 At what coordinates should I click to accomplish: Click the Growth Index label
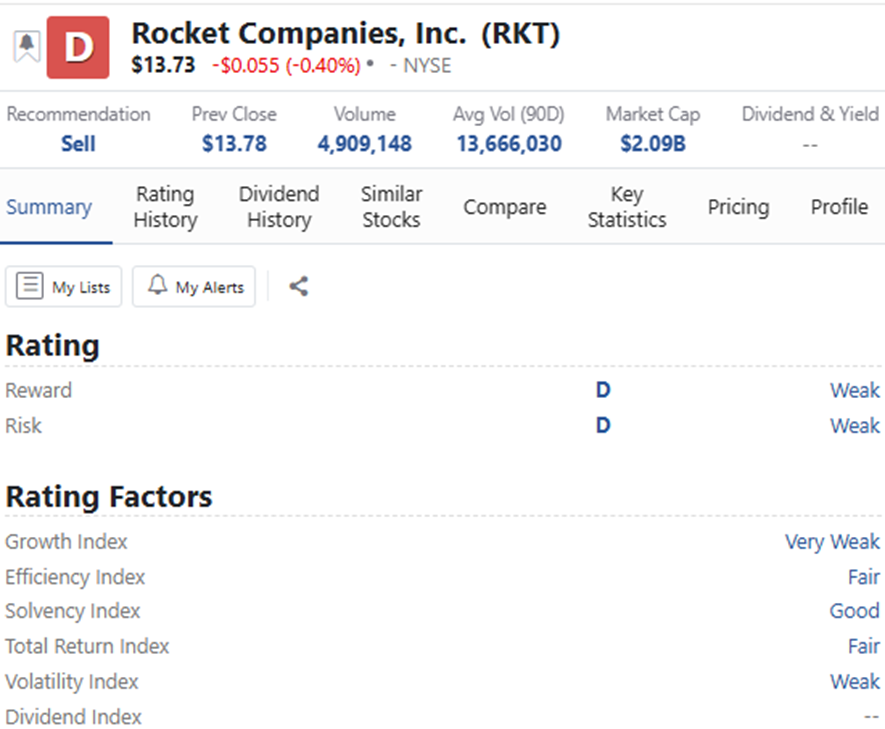tap(67, 542)
